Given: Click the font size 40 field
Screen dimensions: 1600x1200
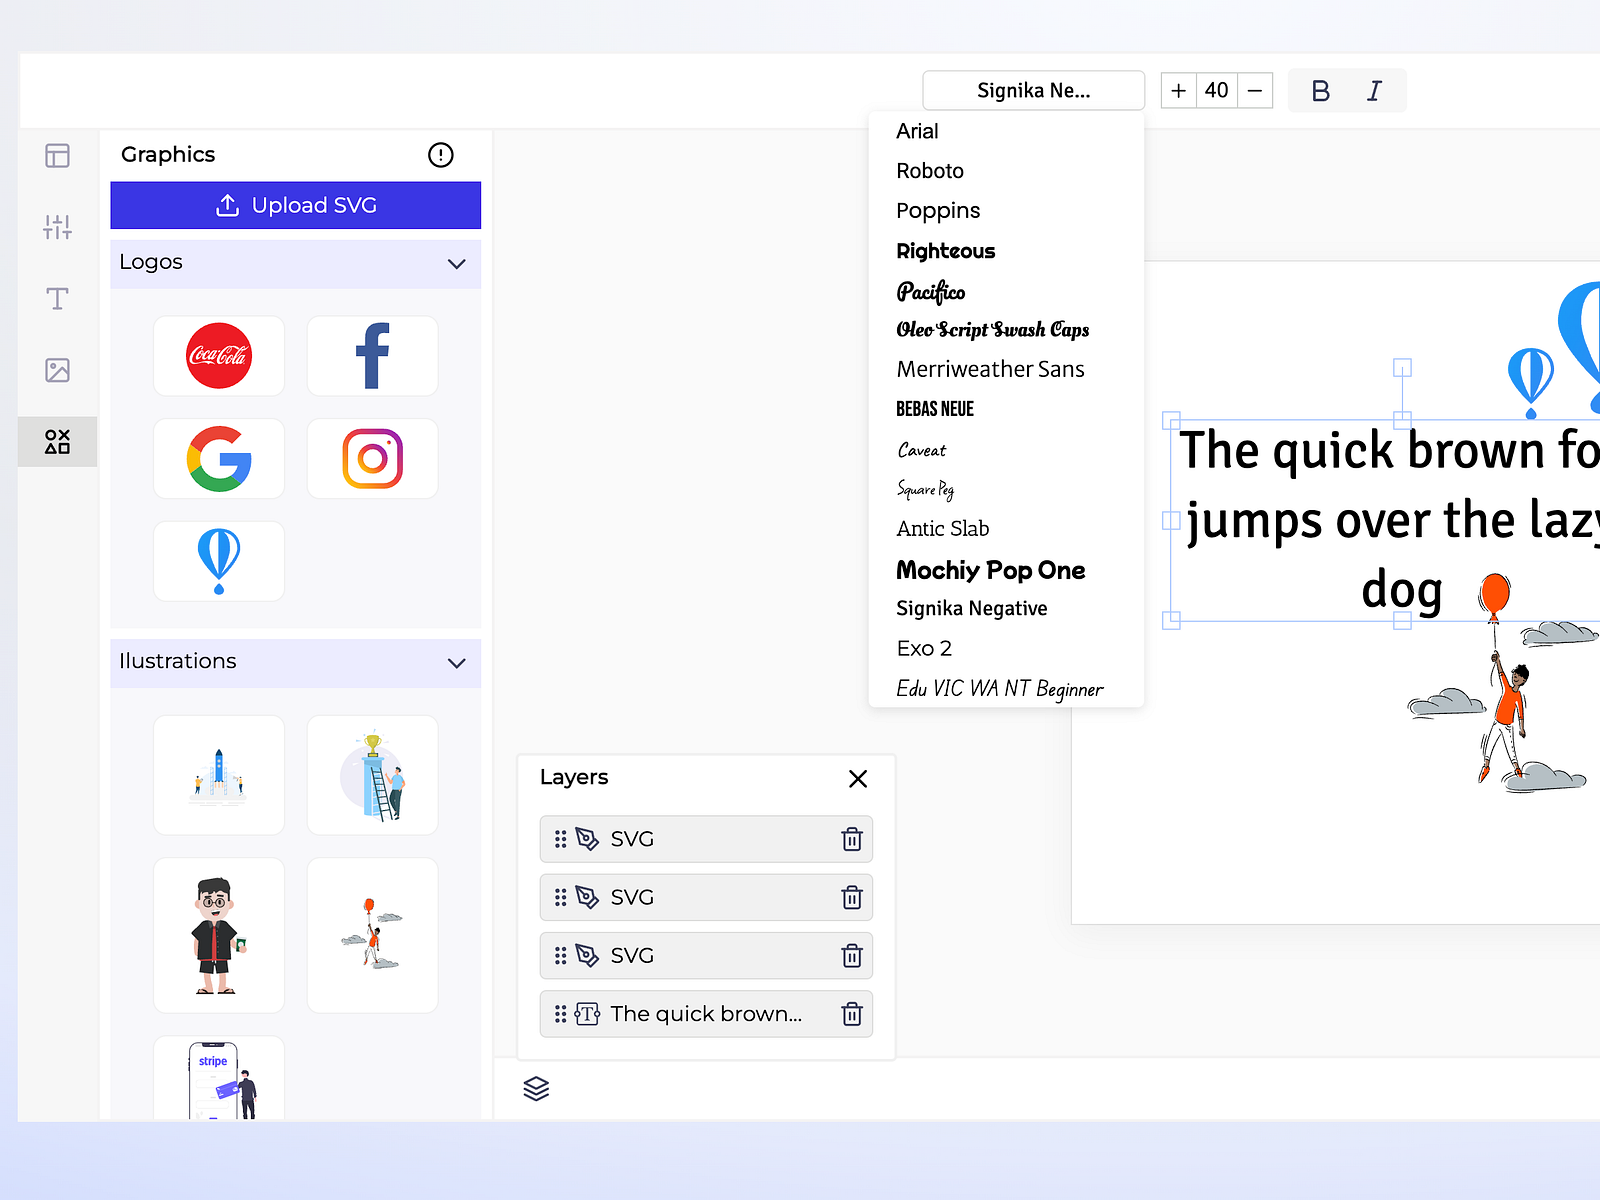Looking at the screenshot, I should coord(1216,90).
